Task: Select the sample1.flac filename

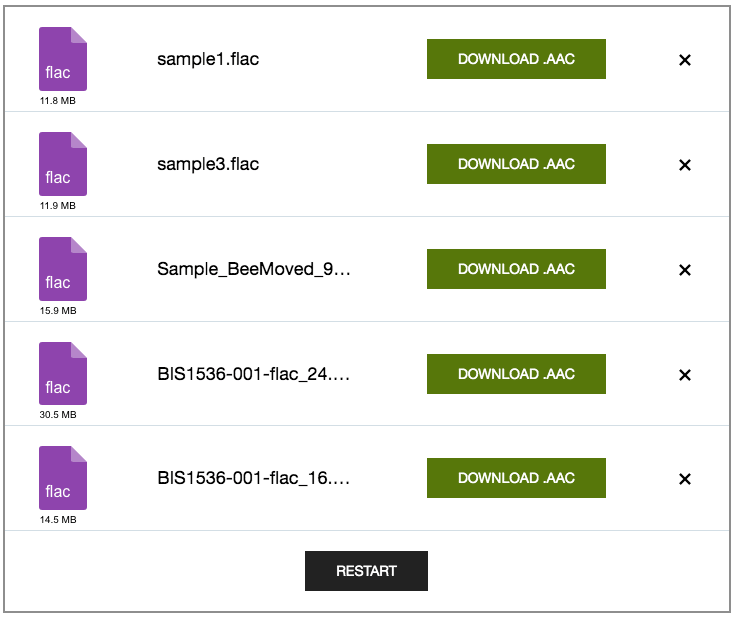Action: coord(208,59)
